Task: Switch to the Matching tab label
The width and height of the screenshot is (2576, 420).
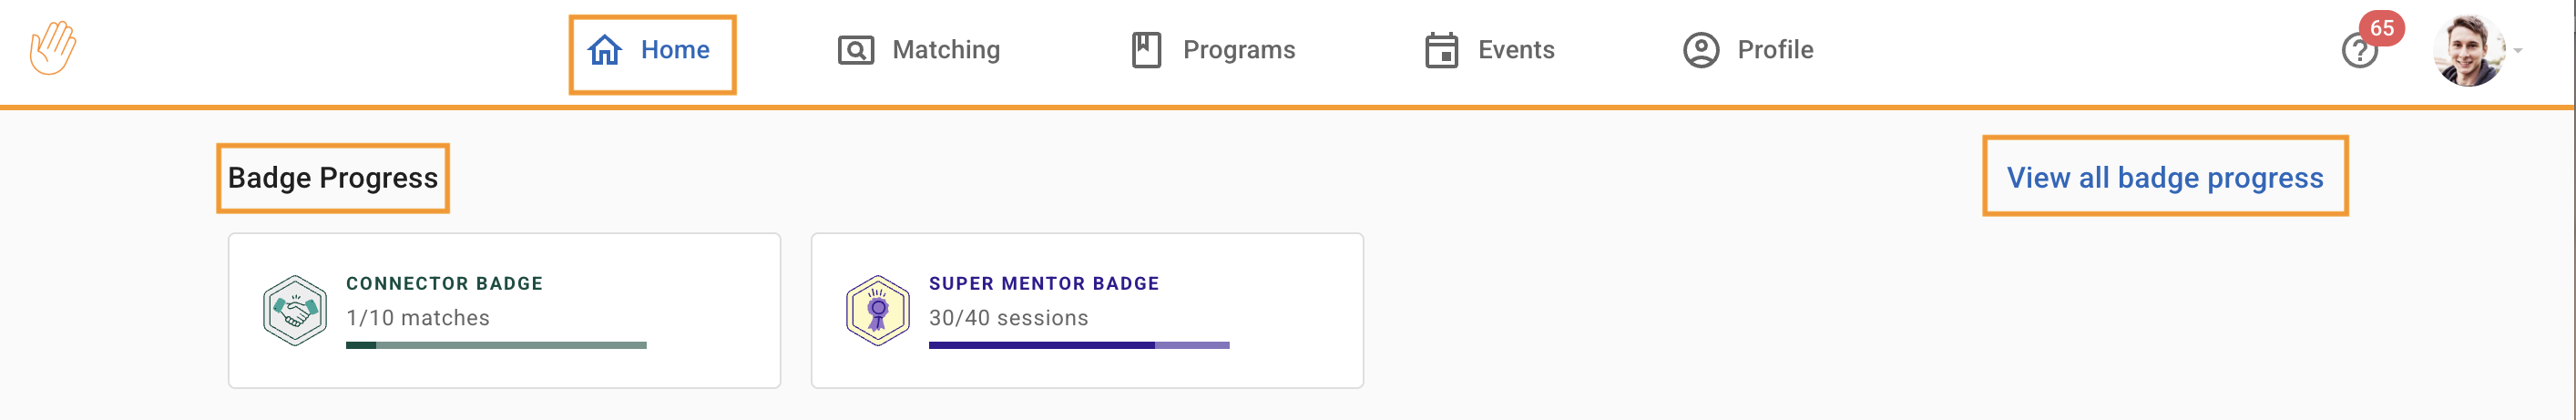Action: [x=946, y=50]
